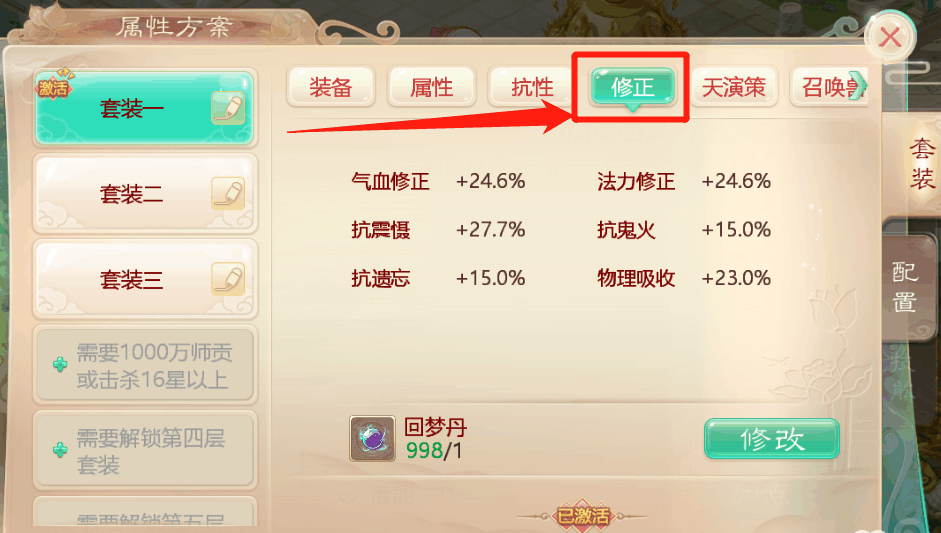Click the 已激活 status badge
Screen dimensions: 941x533
[583, 516]
